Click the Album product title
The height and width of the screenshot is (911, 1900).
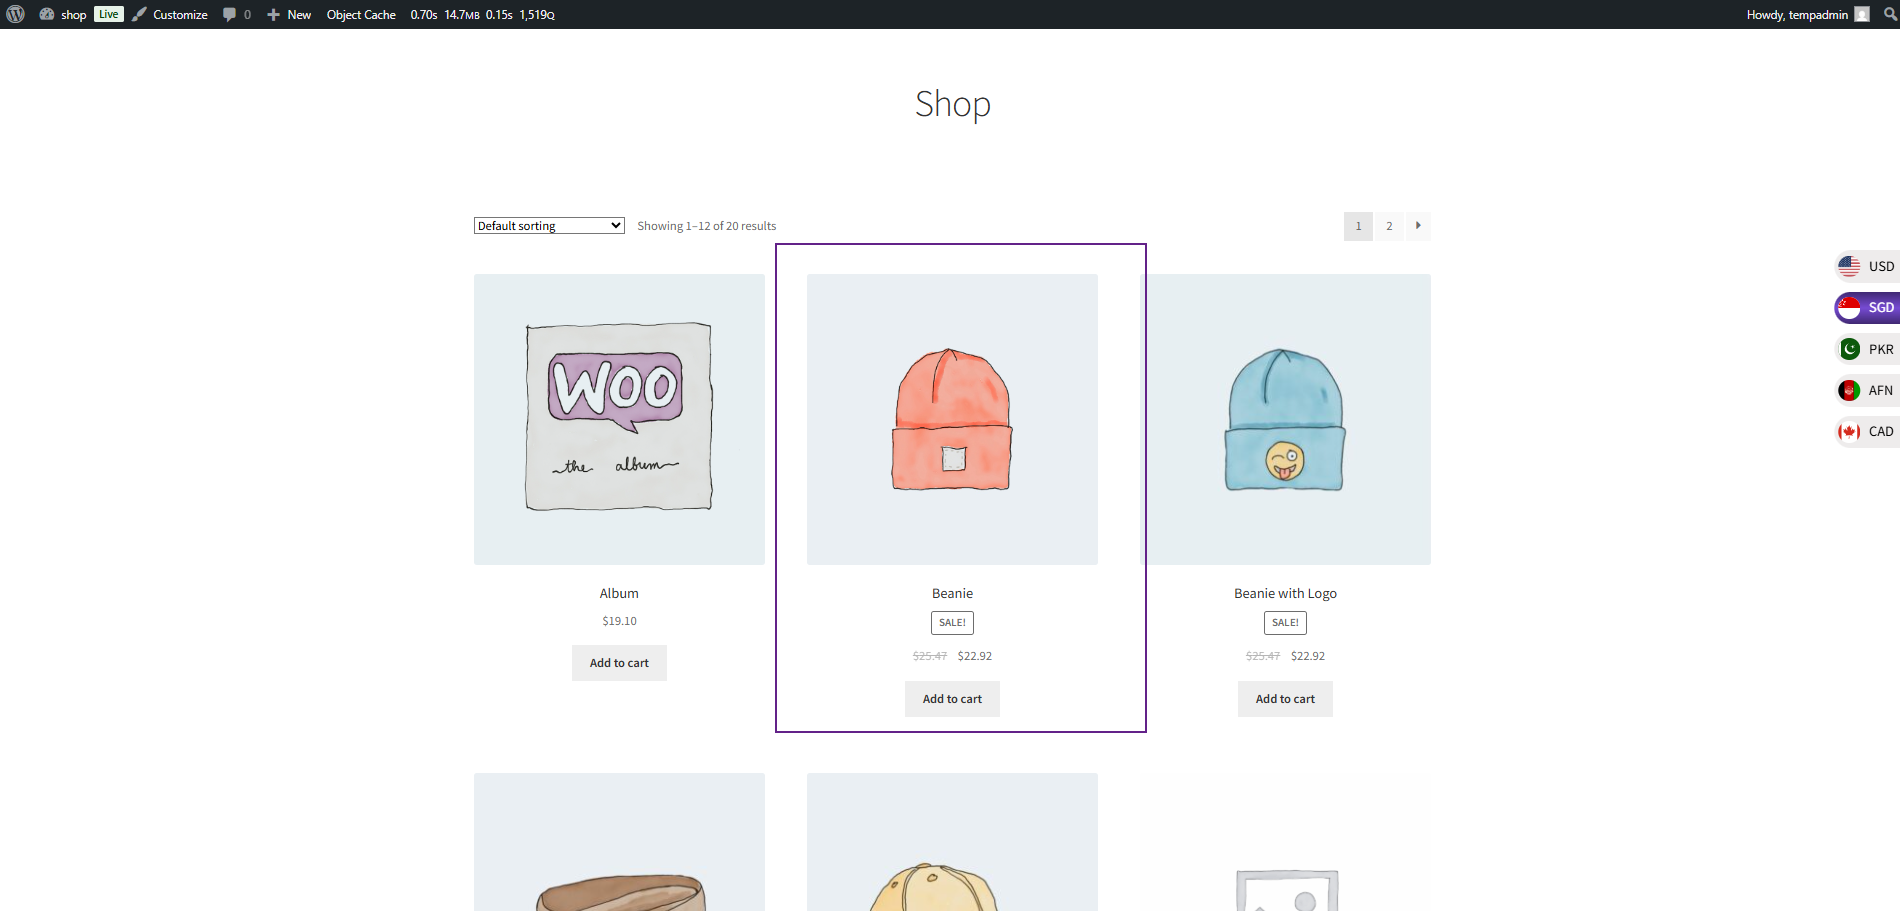coord(619,593)
